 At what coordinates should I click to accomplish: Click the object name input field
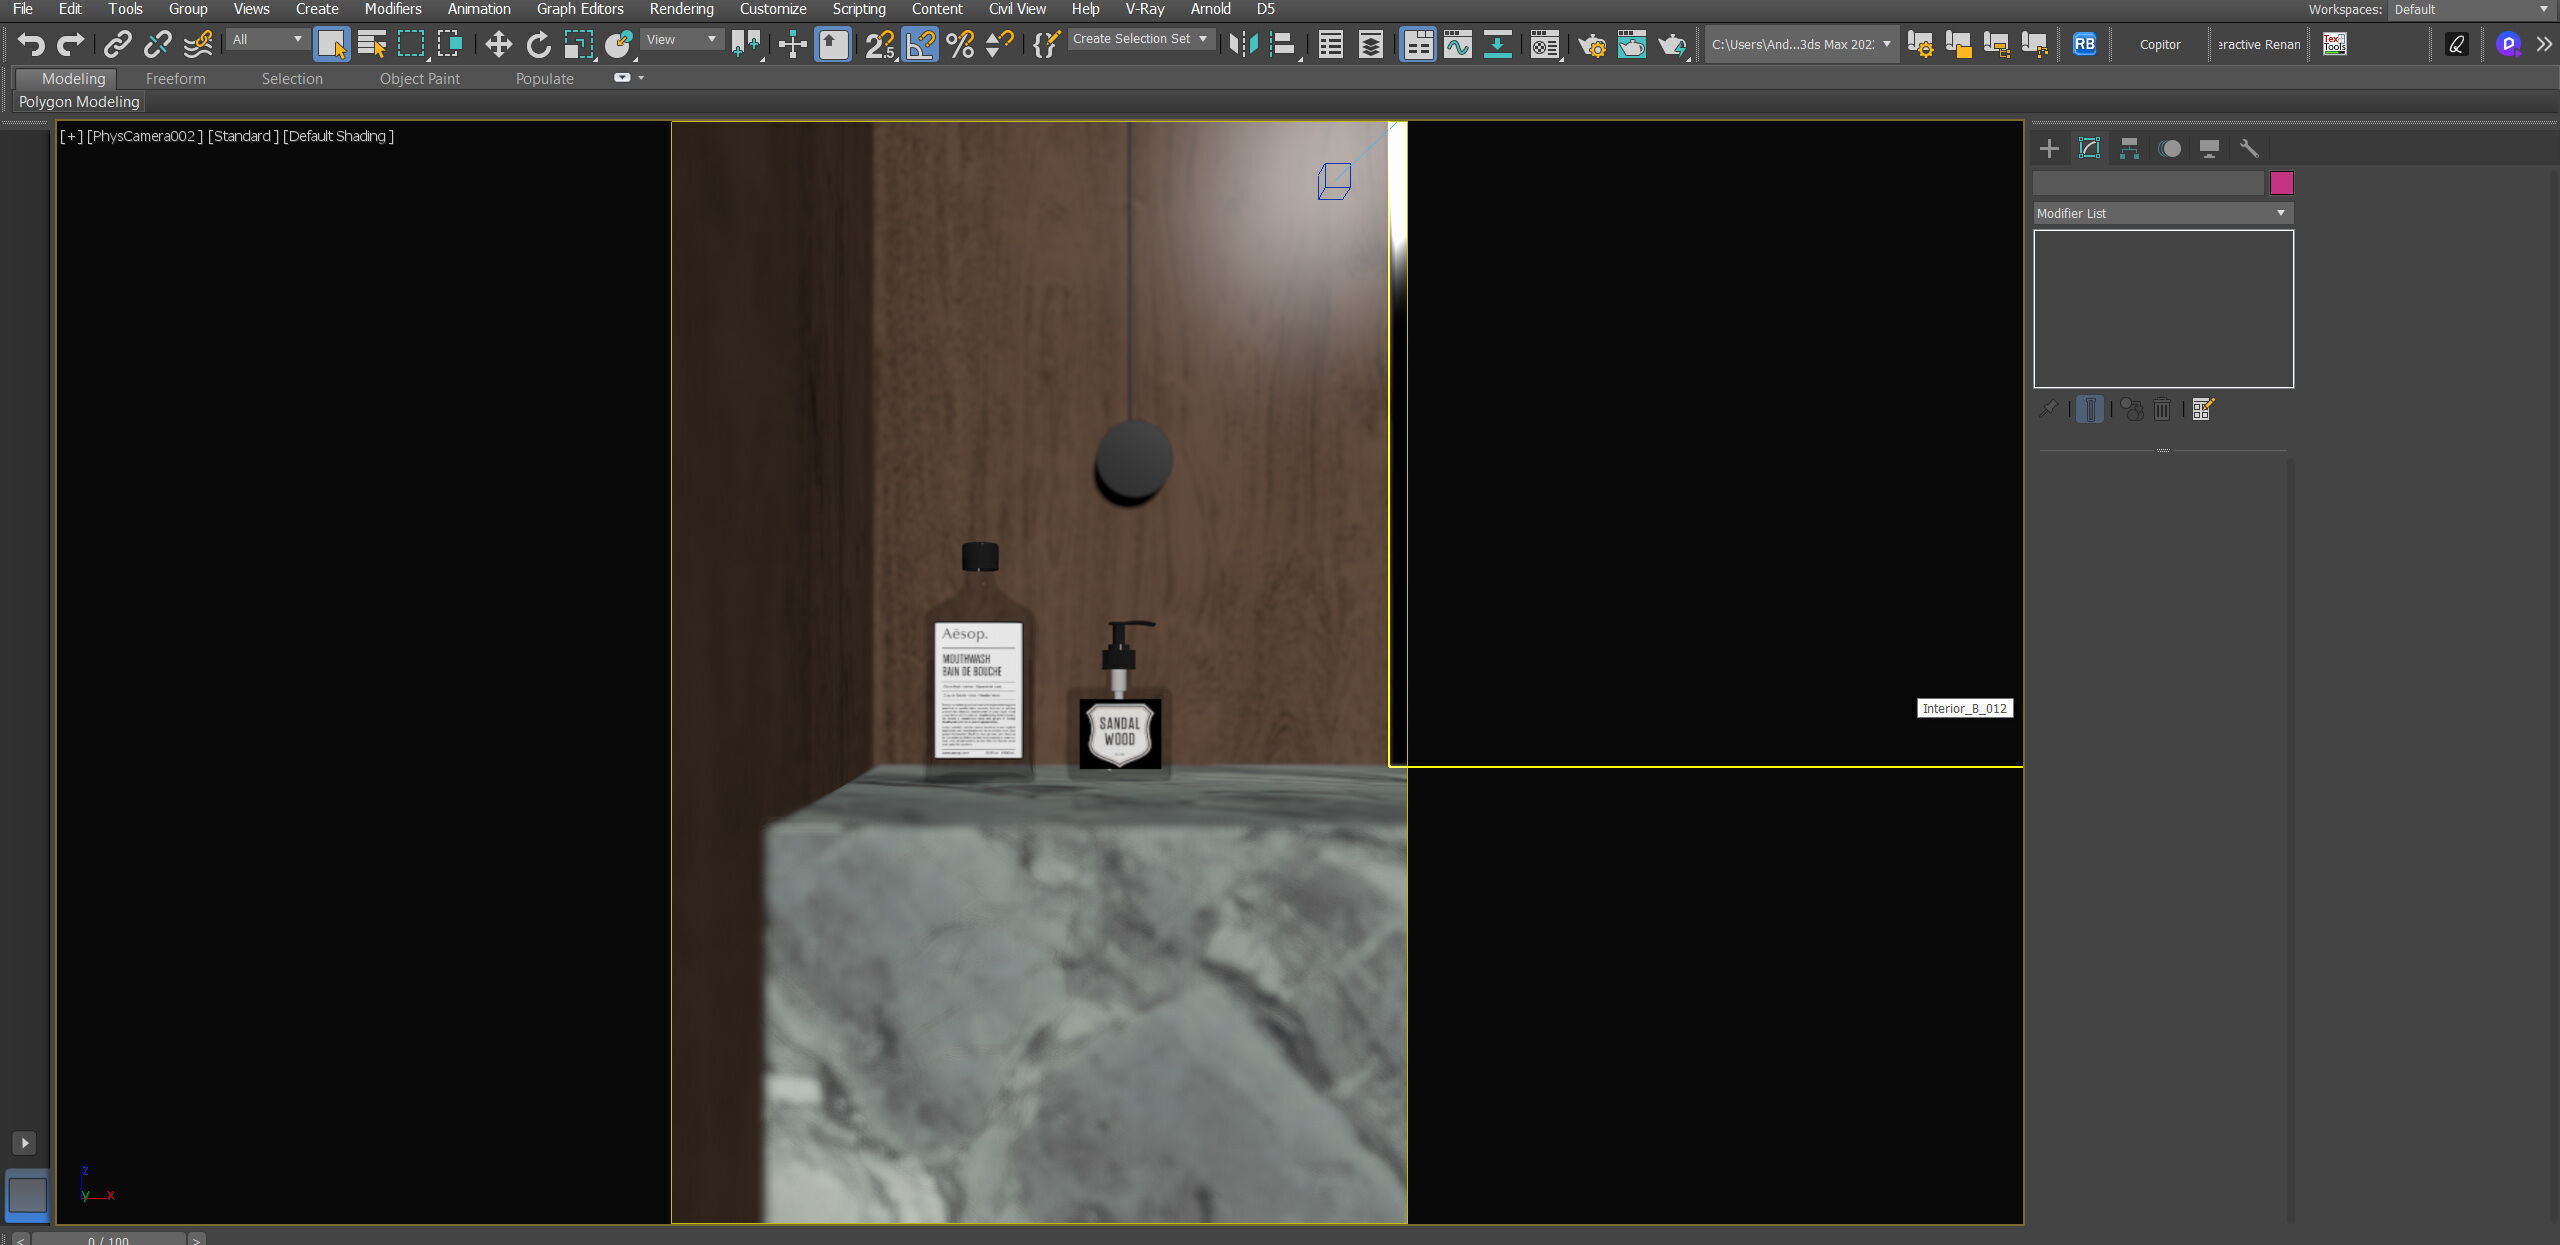point(2148,183)
